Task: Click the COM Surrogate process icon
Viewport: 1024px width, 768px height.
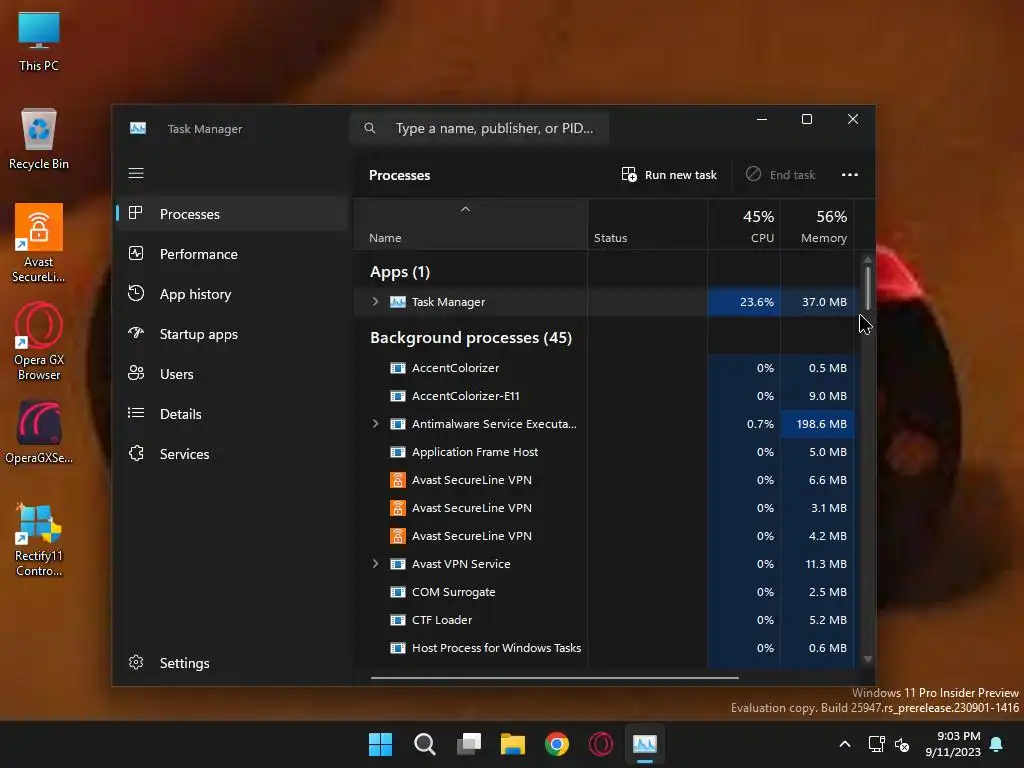Action: click(398, 592)
